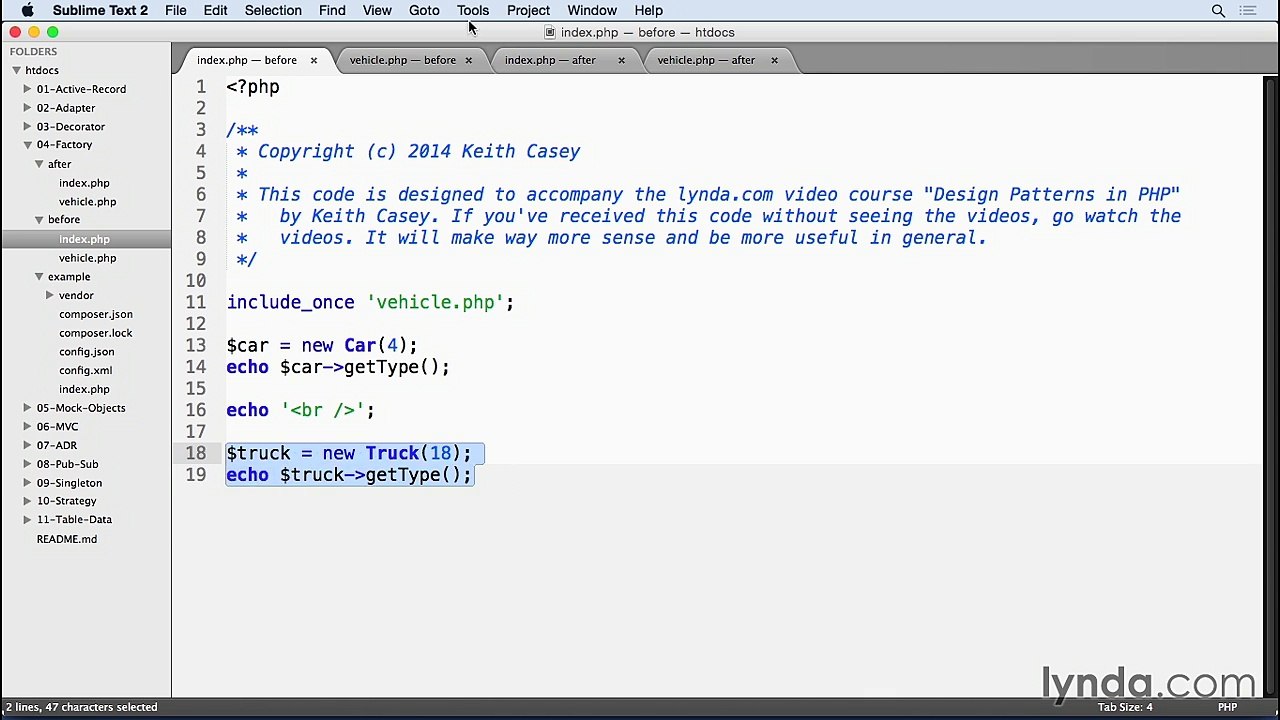Open the Apple menu icon
Screen dimensions: 1280x720
click(27, 10)
